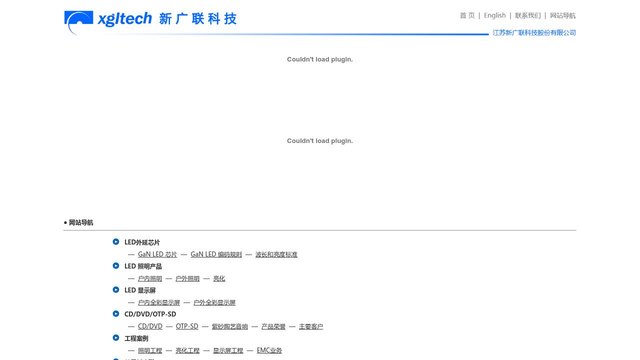Open the 户内照明 link
The width and height of the screenshot is (640, 360).
click(x=150, y=278)
